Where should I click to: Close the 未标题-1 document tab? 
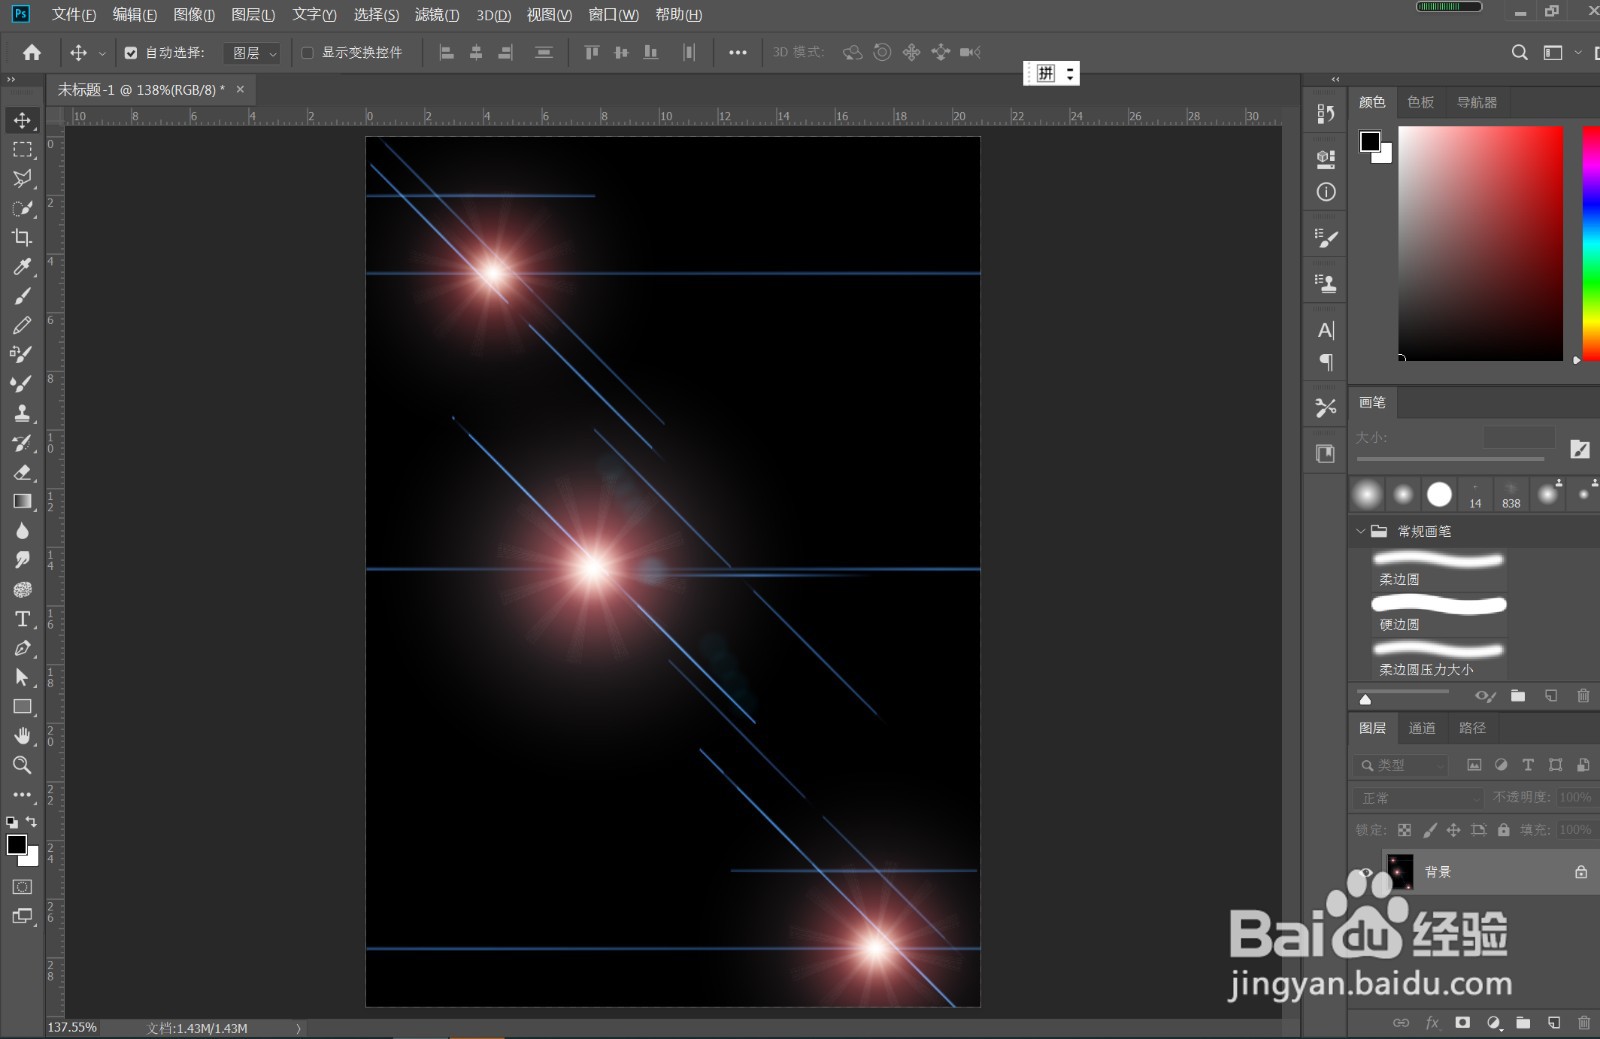tap(240, 89)
